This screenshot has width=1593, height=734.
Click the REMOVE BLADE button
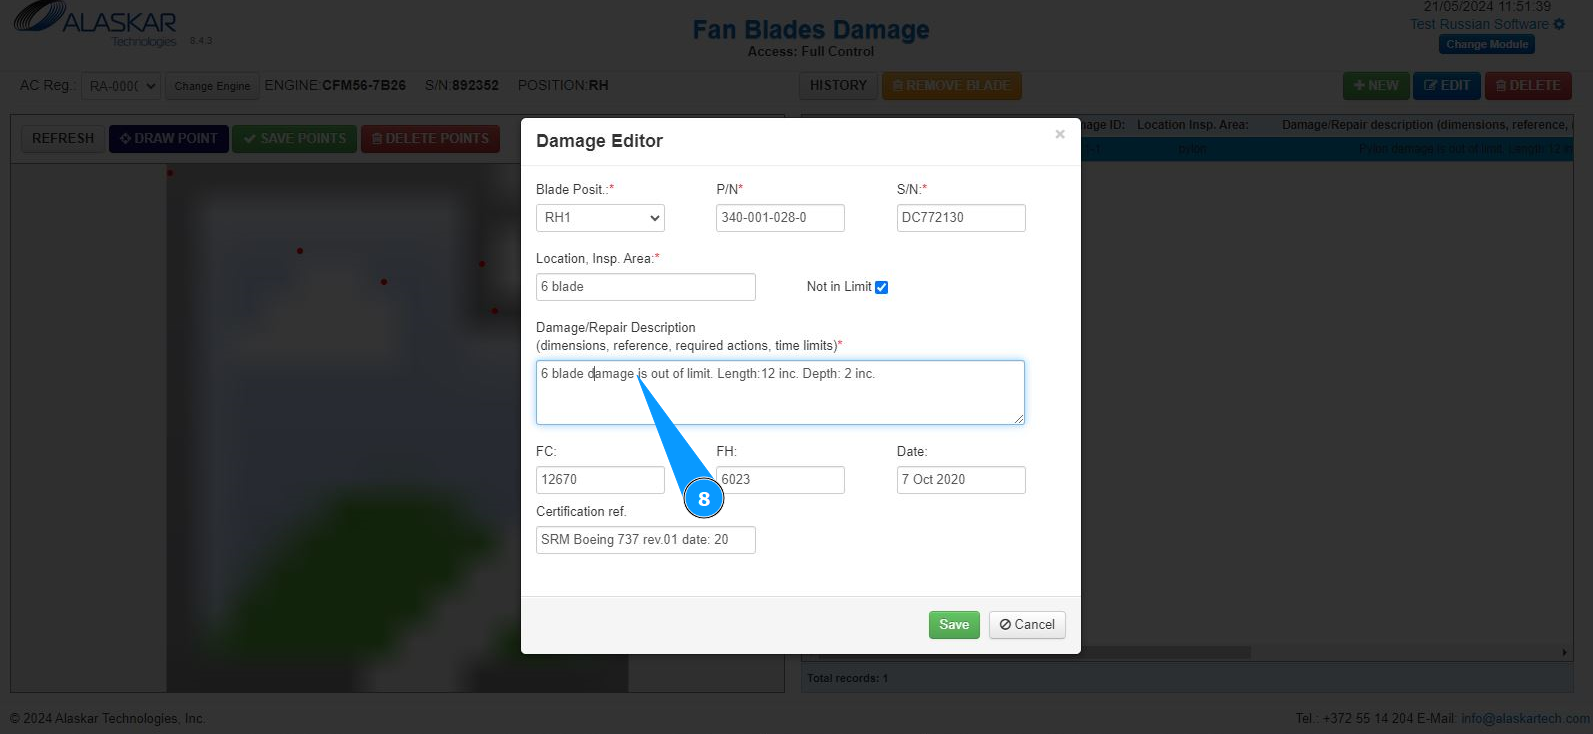(x=951, y=86)
